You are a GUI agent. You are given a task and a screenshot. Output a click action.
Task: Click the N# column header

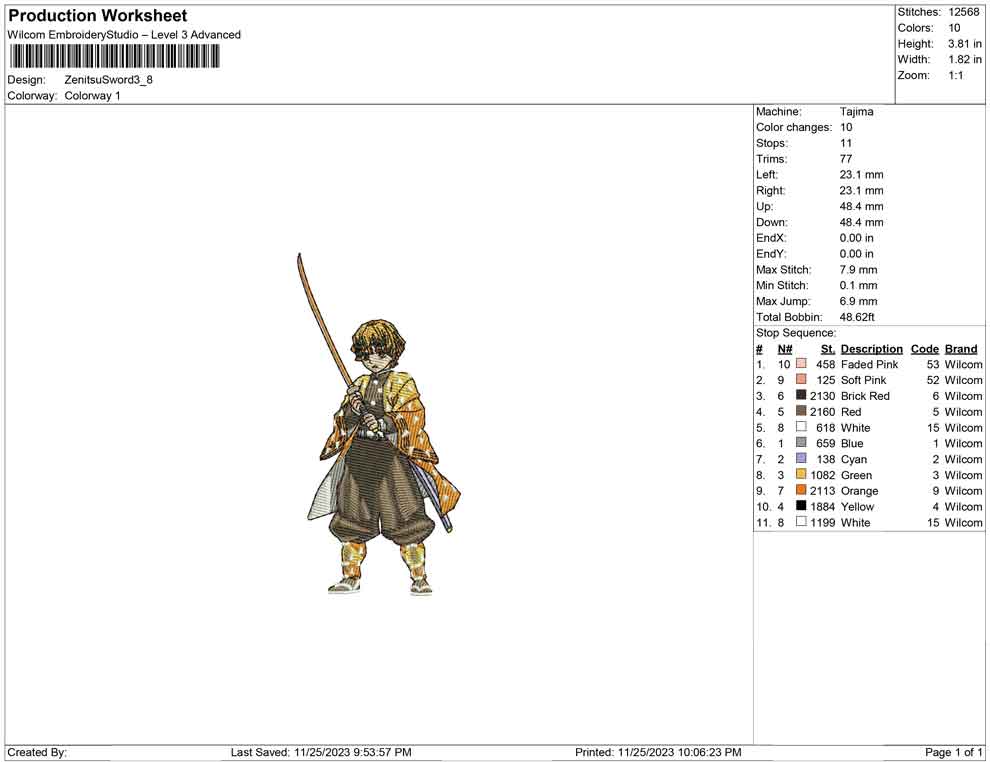pyautogui.click(x=785, y=348)
